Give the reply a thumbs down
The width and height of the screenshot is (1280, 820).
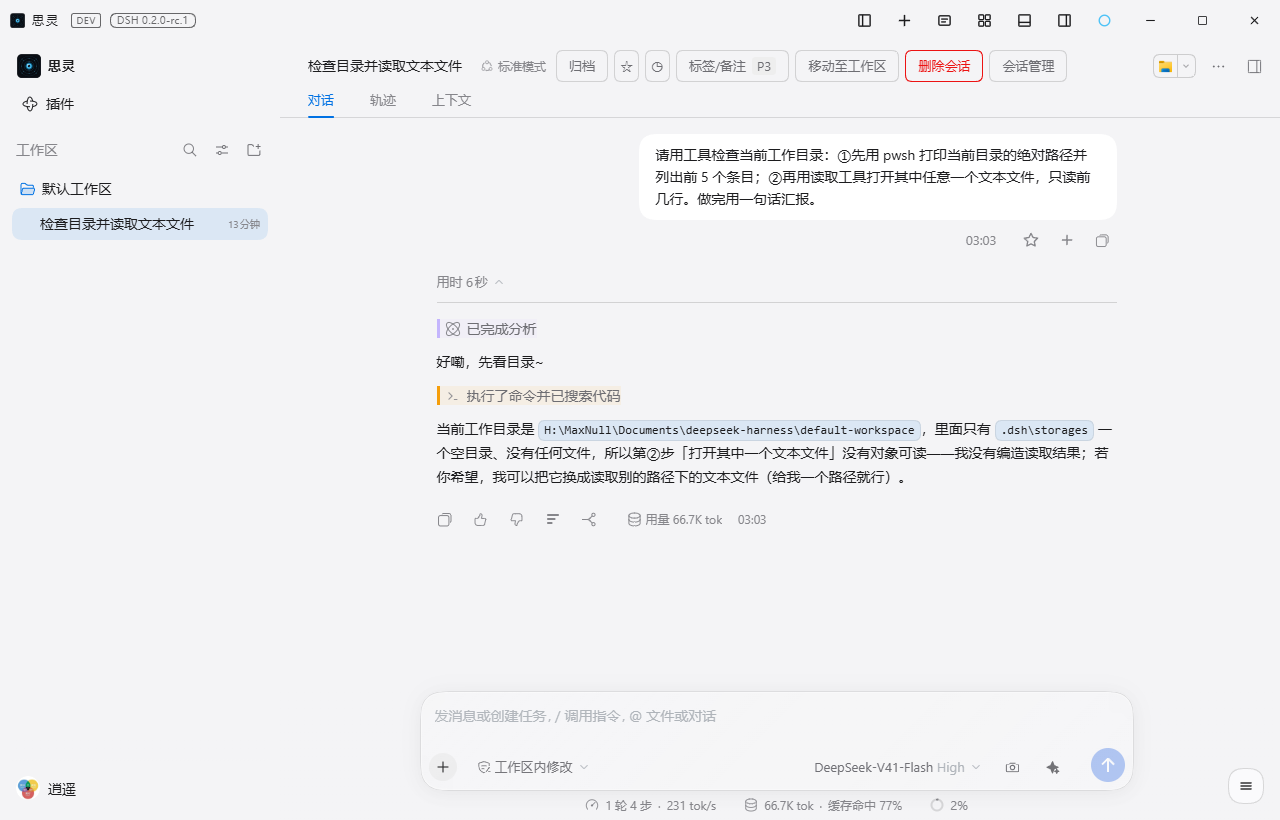(x=517, y=520)
